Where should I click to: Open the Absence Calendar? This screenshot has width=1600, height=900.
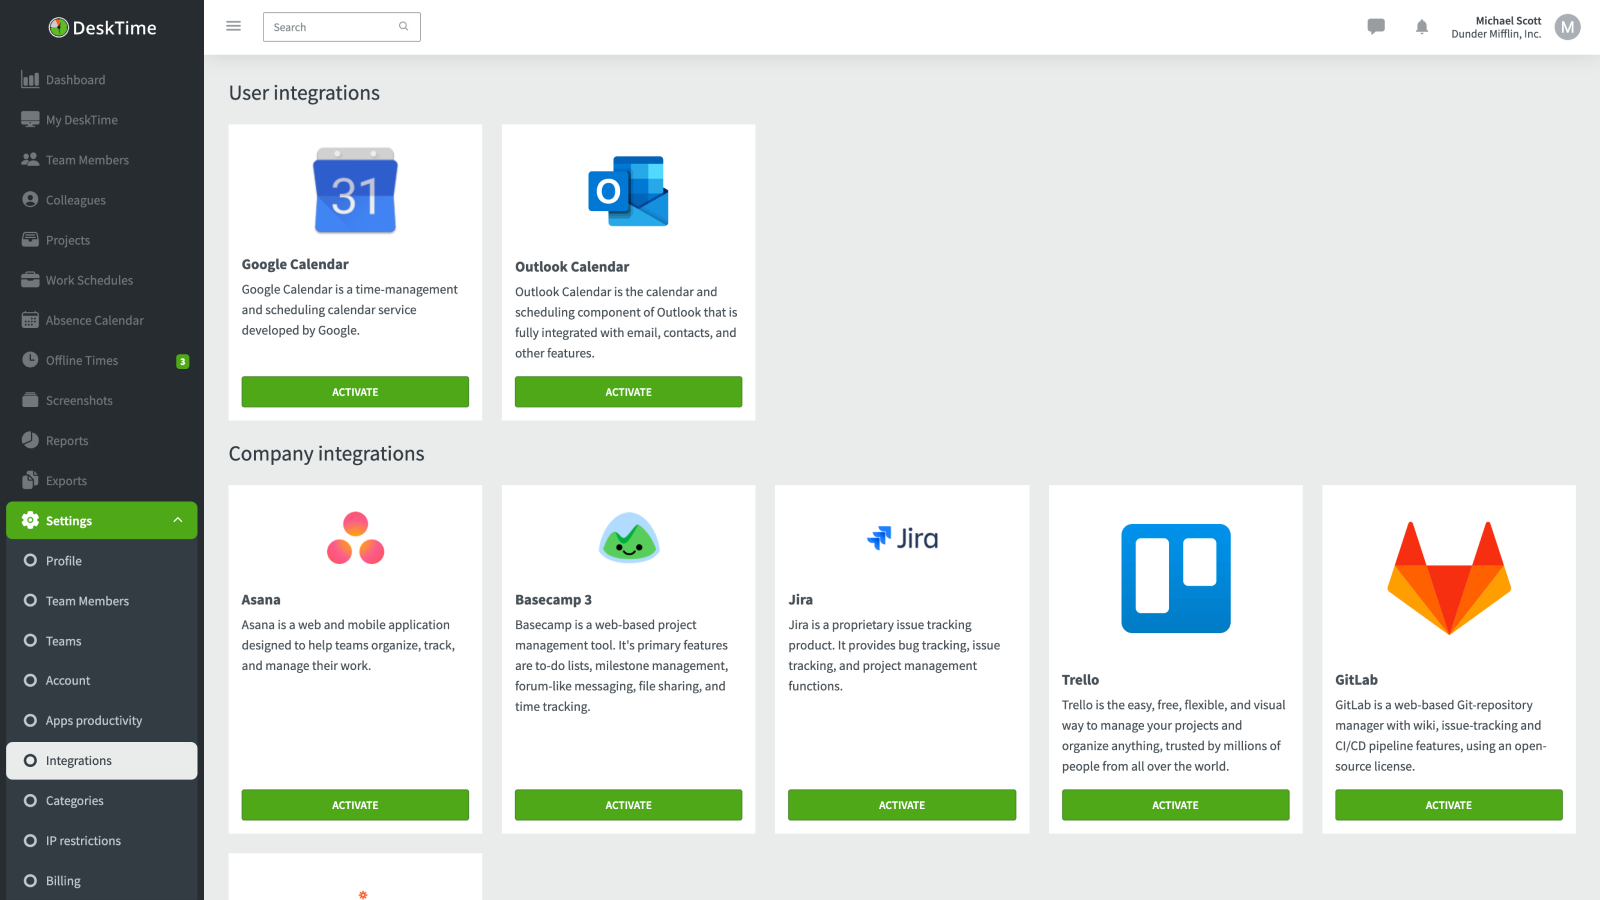[x=94, y=320]
